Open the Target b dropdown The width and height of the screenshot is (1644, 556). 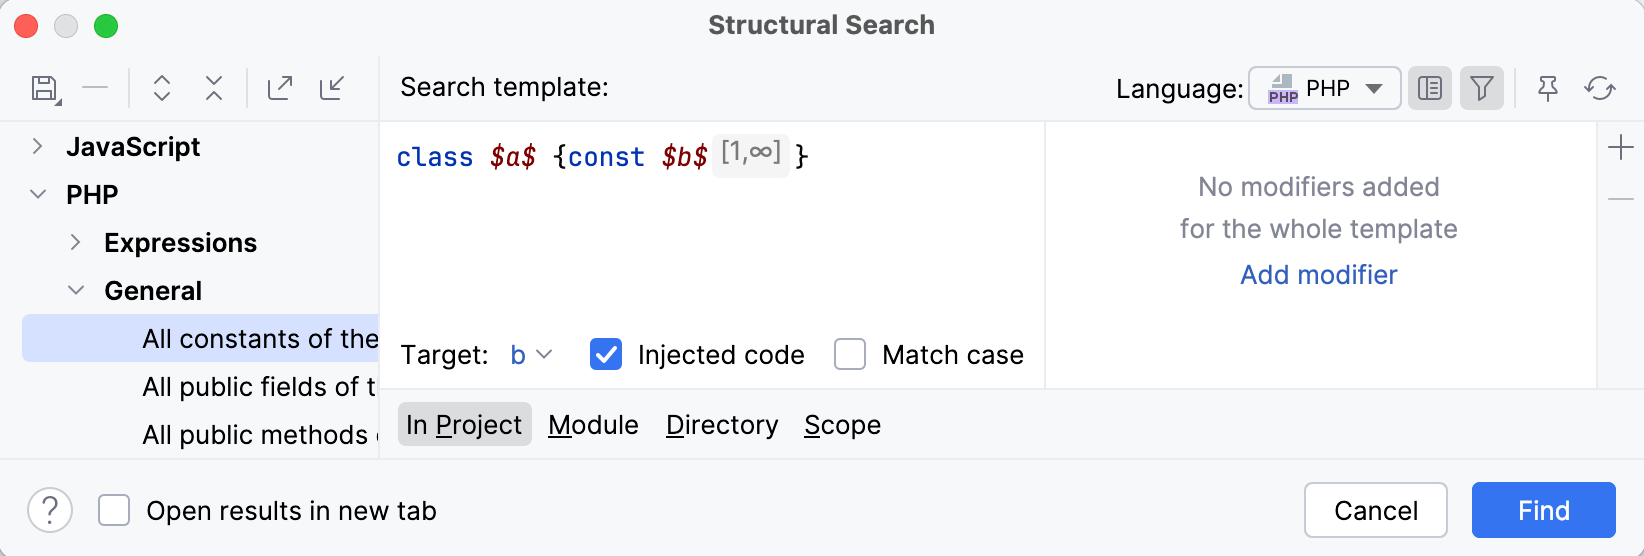pos(531,355)
